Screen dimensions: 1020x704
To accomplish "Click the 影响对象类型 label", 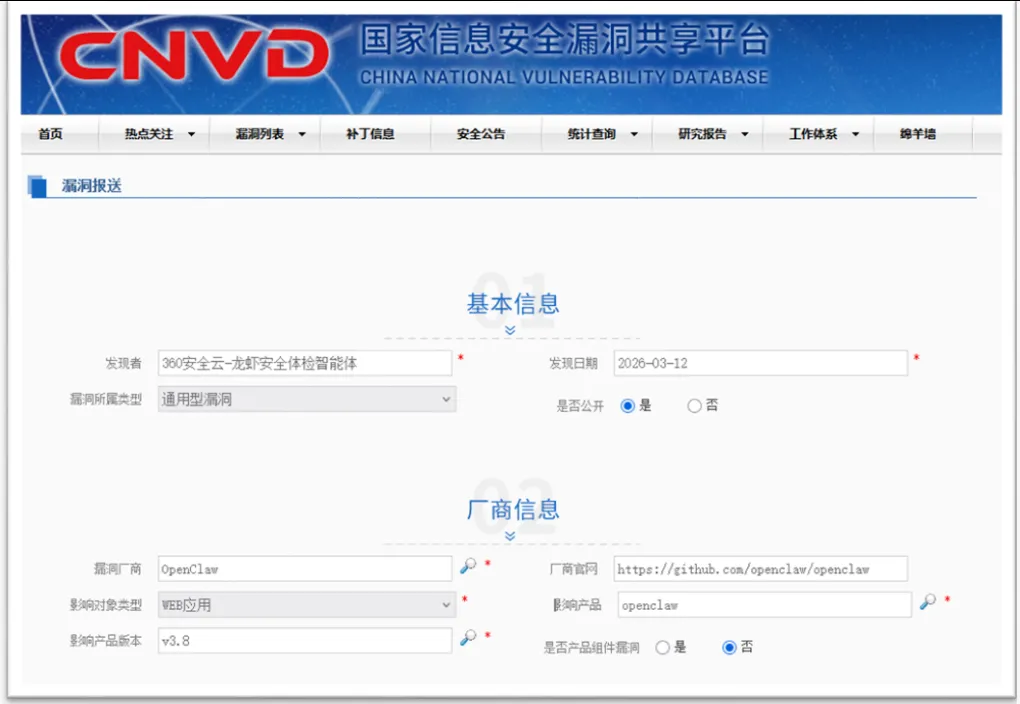I will tap(105, 604).
